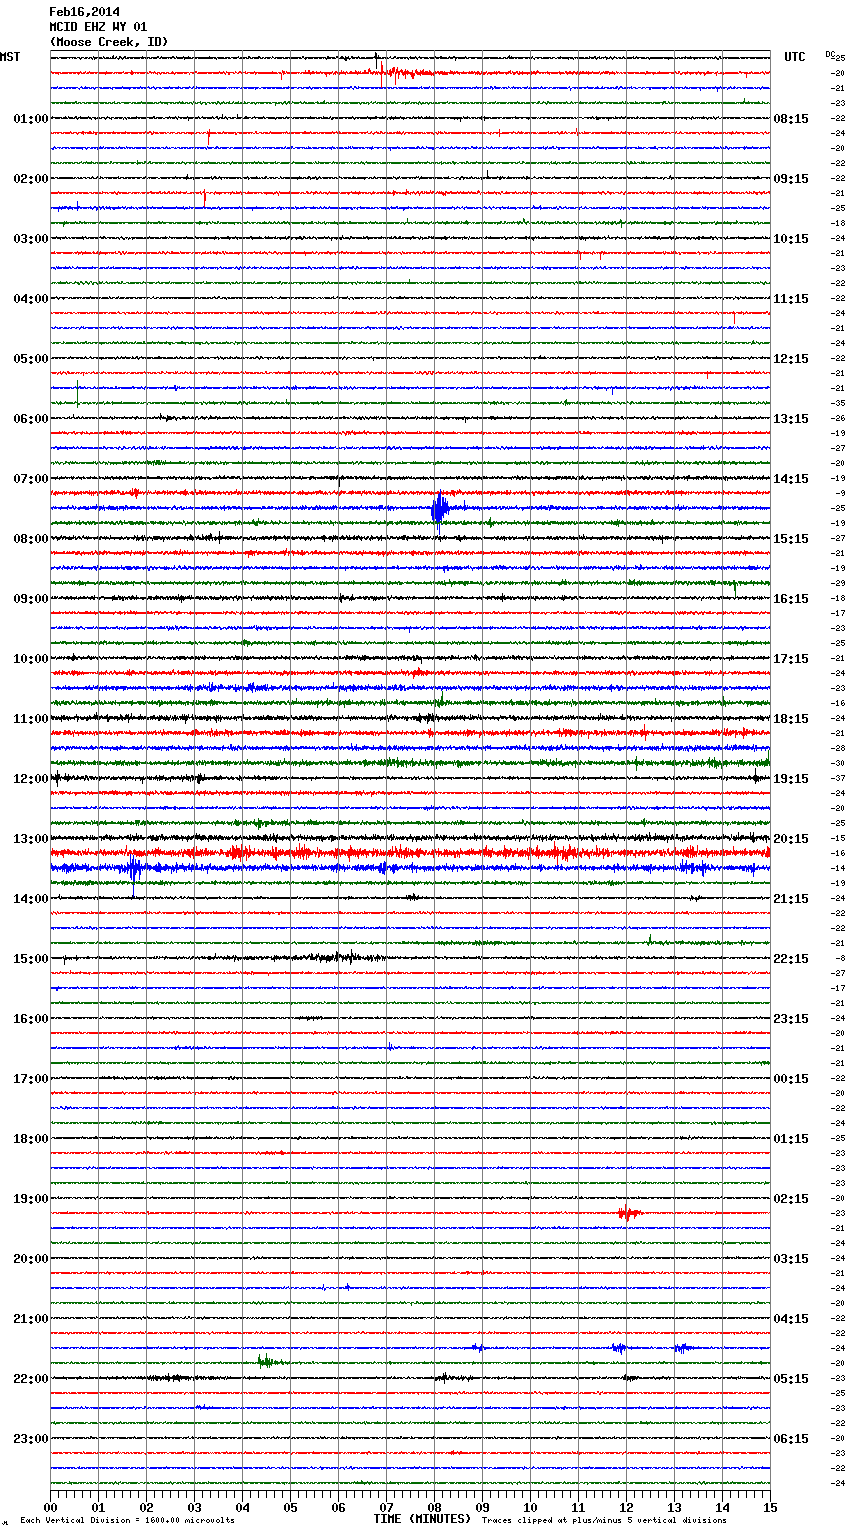Click the blue burst on trace after 13:00
This screenshot has width=850, height=1534.
(x=135, y=868)
